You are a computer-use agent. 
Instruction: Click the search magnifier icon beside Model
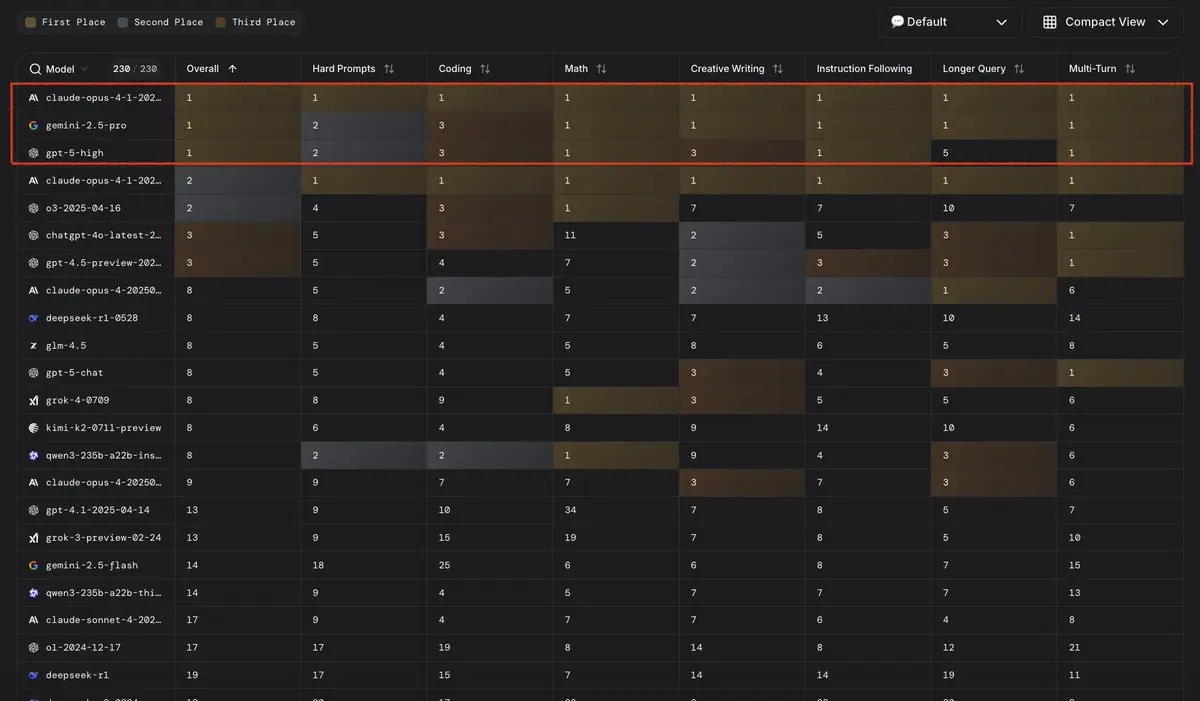pos(35,69)
